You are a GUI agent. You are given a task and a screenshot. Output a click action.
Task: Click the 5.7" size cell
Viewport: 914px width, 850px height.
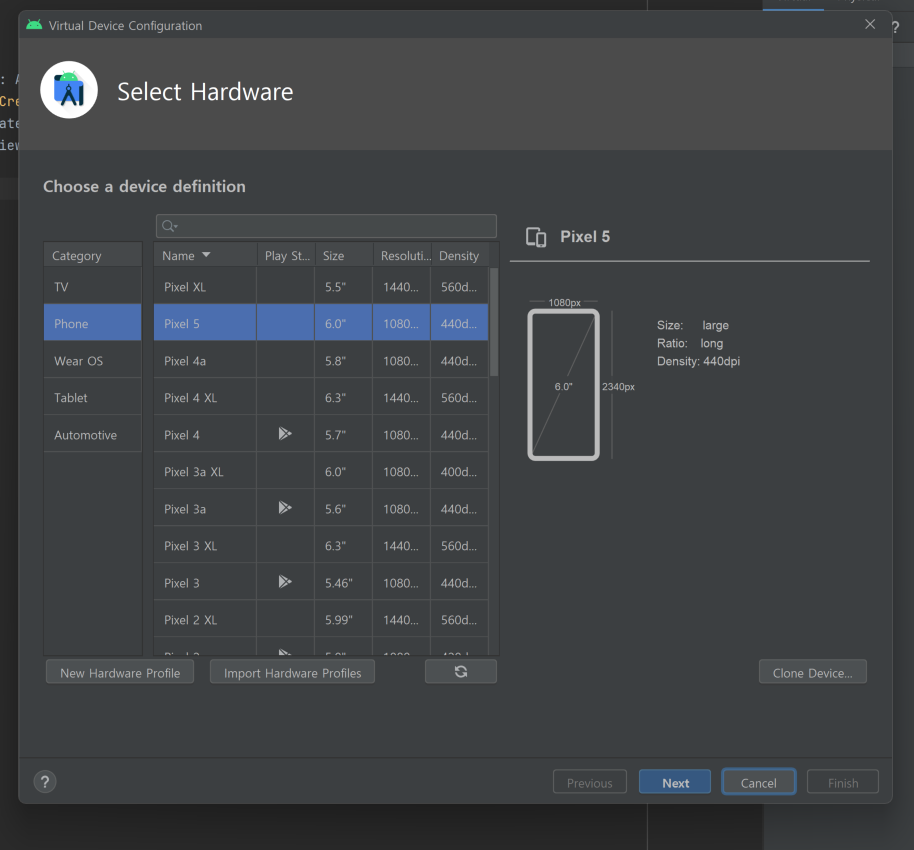pyautogui.click(x=343, y=435)
